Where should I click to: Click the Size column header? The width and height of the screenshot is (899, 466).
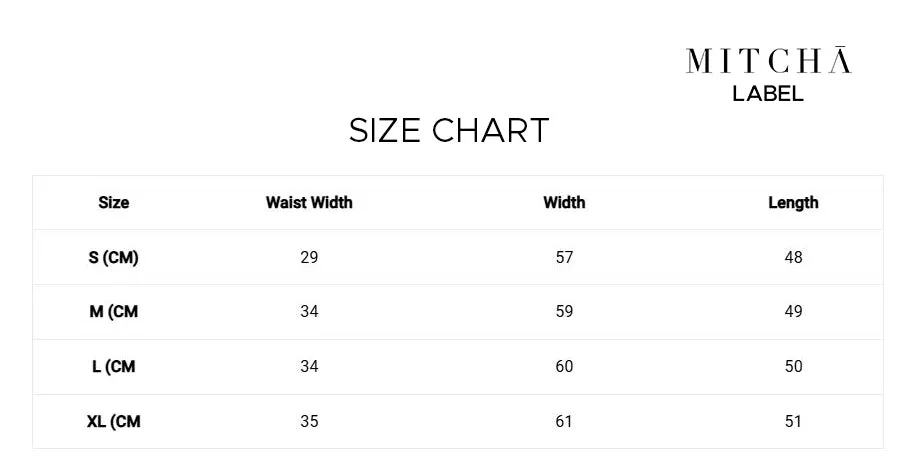[x=114, y=202]
